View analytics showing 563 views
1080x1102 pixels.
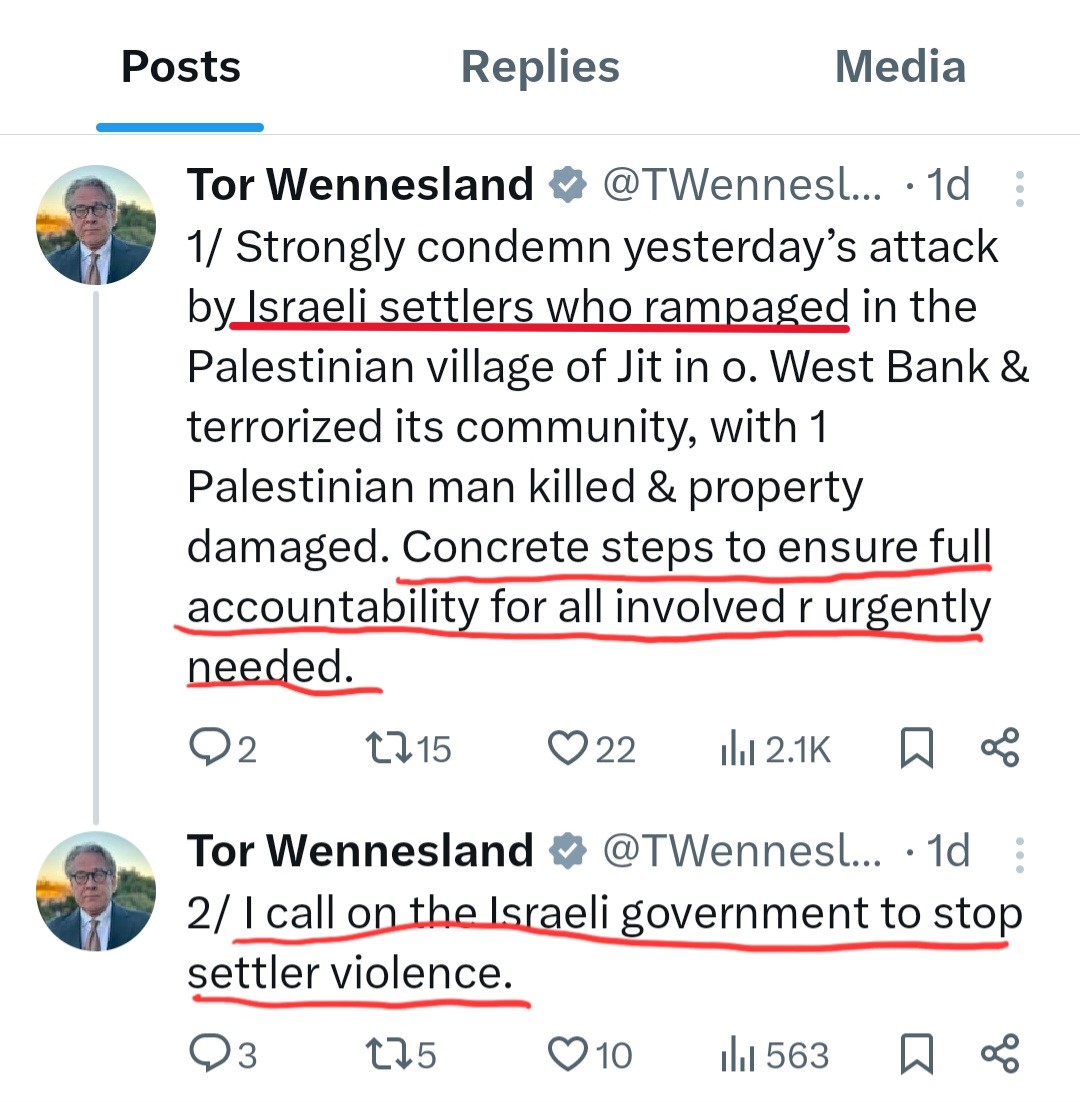pyautogui.click(x=776, y=1055)
